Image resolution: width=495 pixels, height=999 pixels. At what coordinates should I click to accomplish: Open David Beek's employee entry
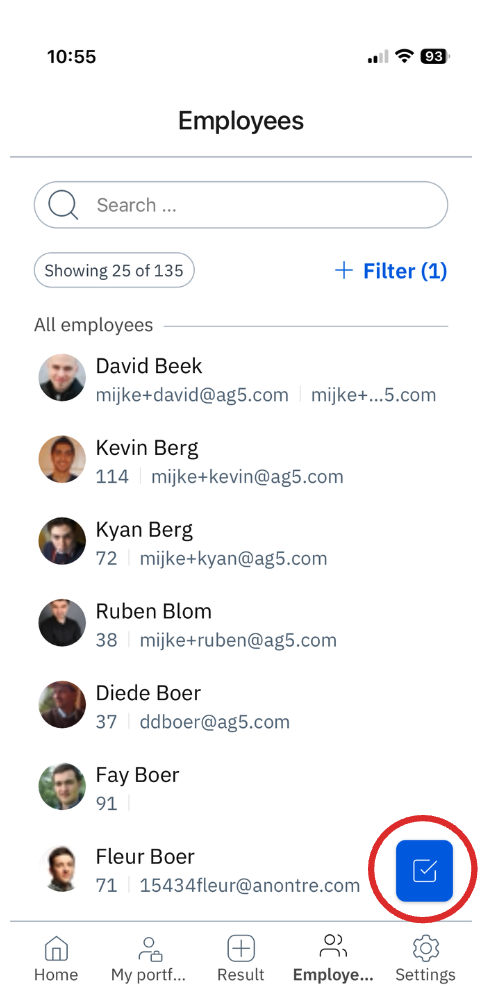pyautogui.click(x=241, y=378)
